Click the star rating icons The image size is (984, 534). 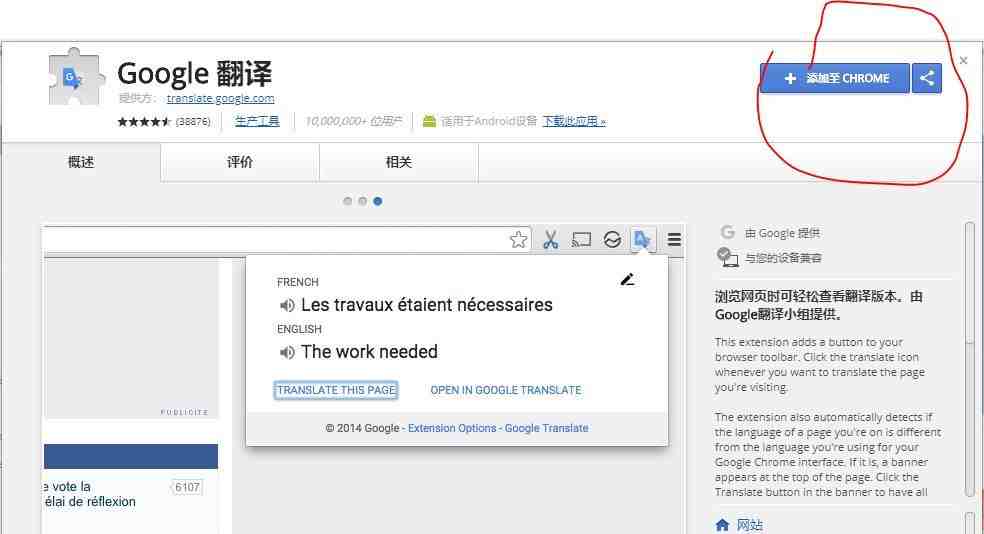point(144,122)
